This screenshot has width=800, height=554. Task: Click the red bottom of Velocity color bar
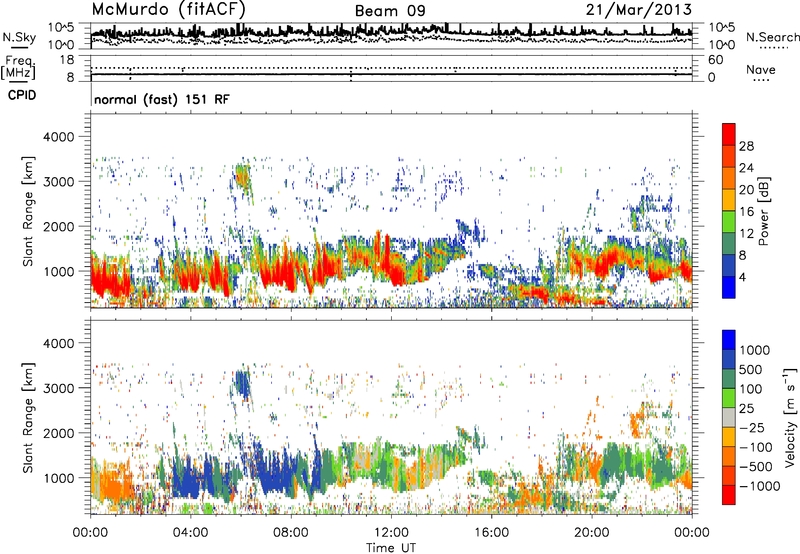point(729,495)
